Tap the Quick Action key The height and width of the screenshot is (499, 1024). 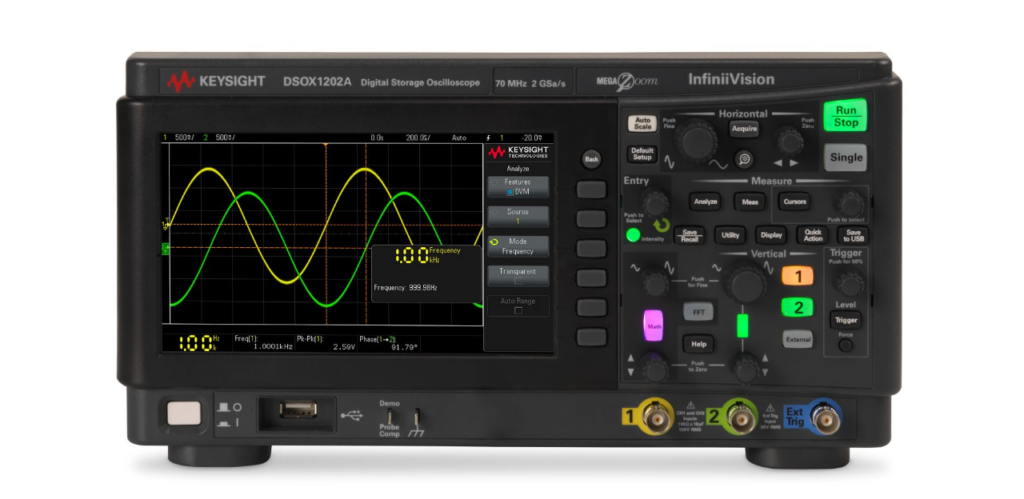[813, 235]
